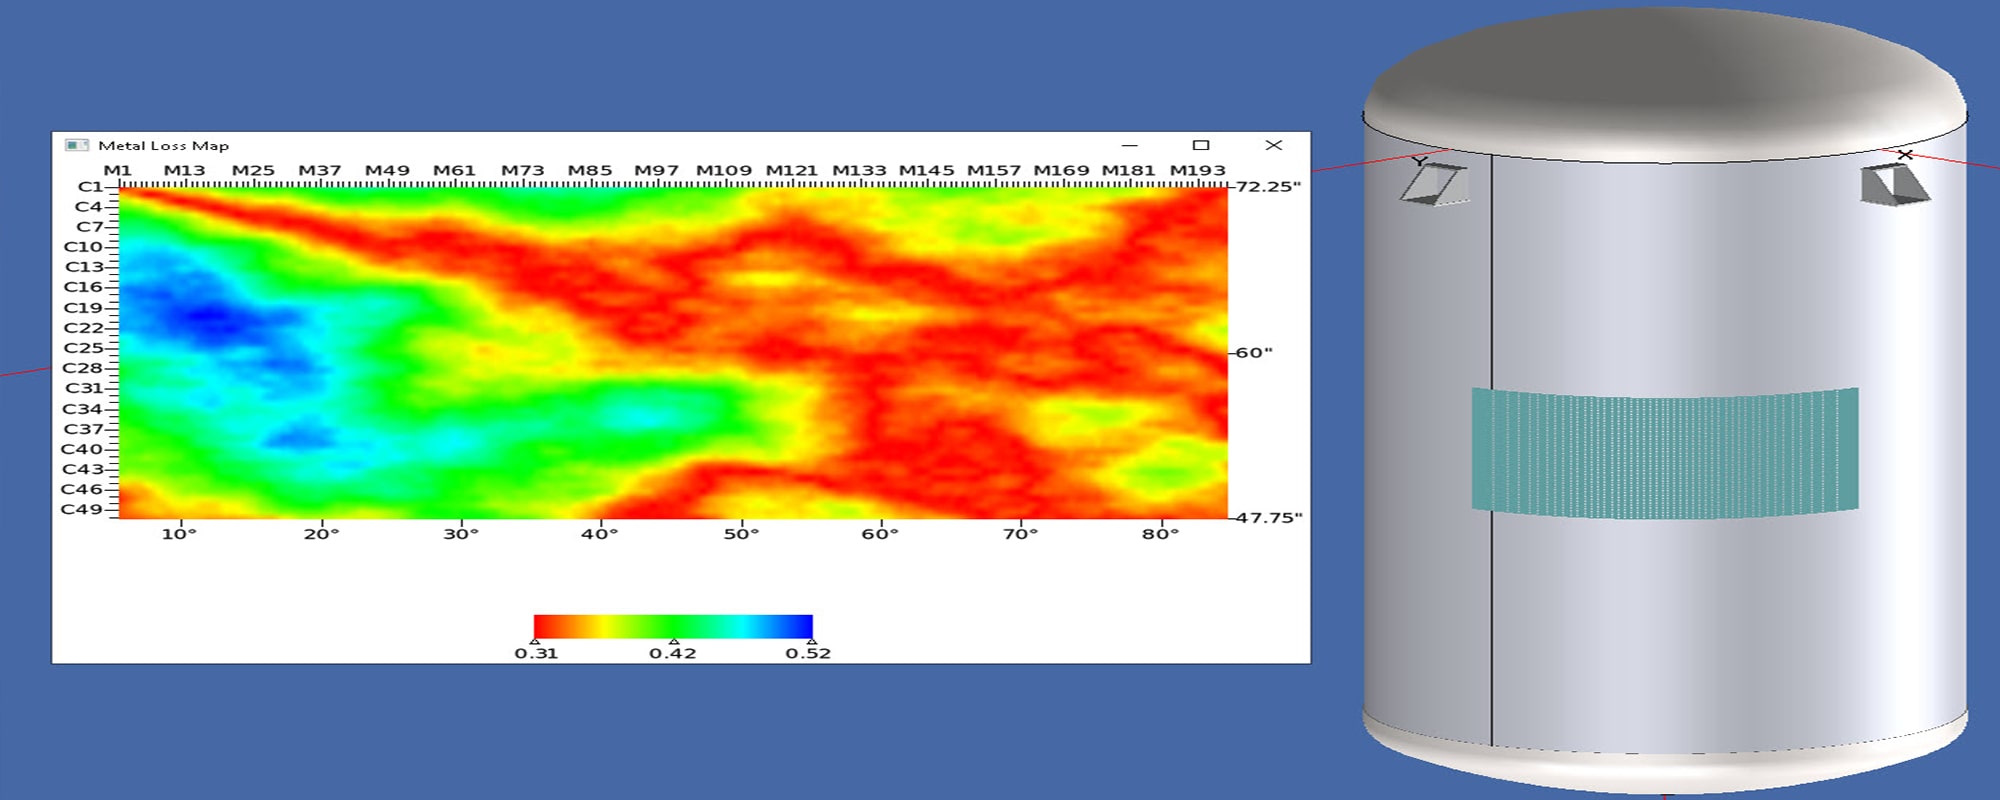Select the teal inspection grid on vessel

click(1665, 453)
